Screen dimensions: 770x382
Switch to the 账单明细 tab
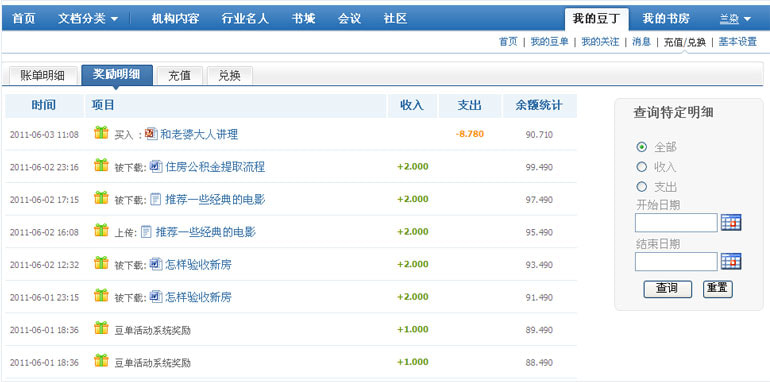point(42,76)
